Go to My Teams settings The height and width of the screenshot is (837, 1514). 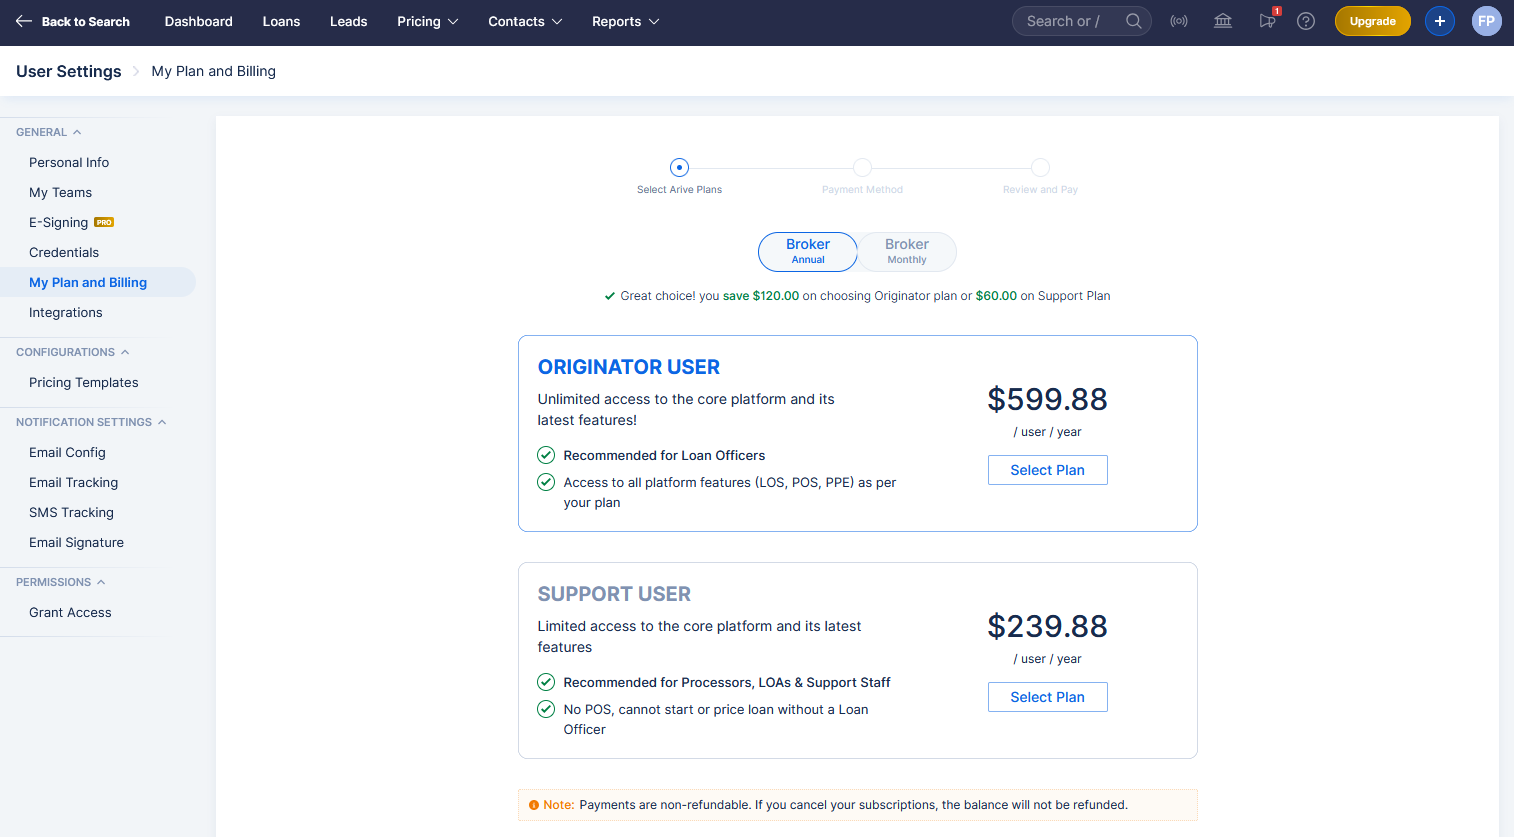[60, 192]
